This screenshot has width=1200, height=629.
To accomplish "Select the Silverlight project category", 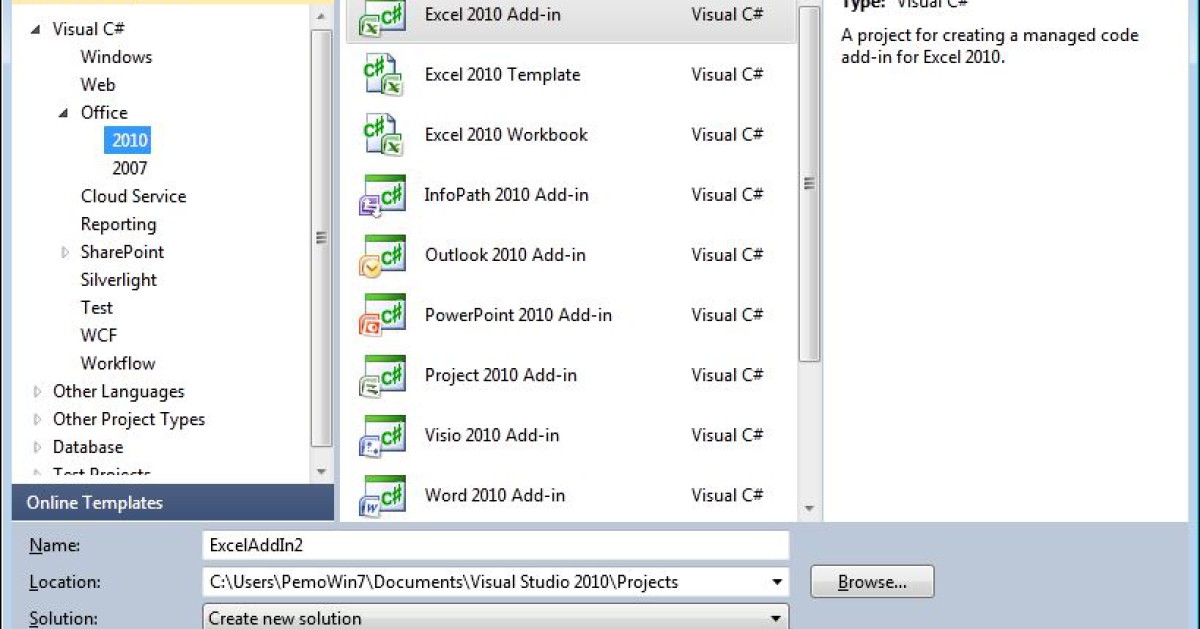I will (117, 280).
